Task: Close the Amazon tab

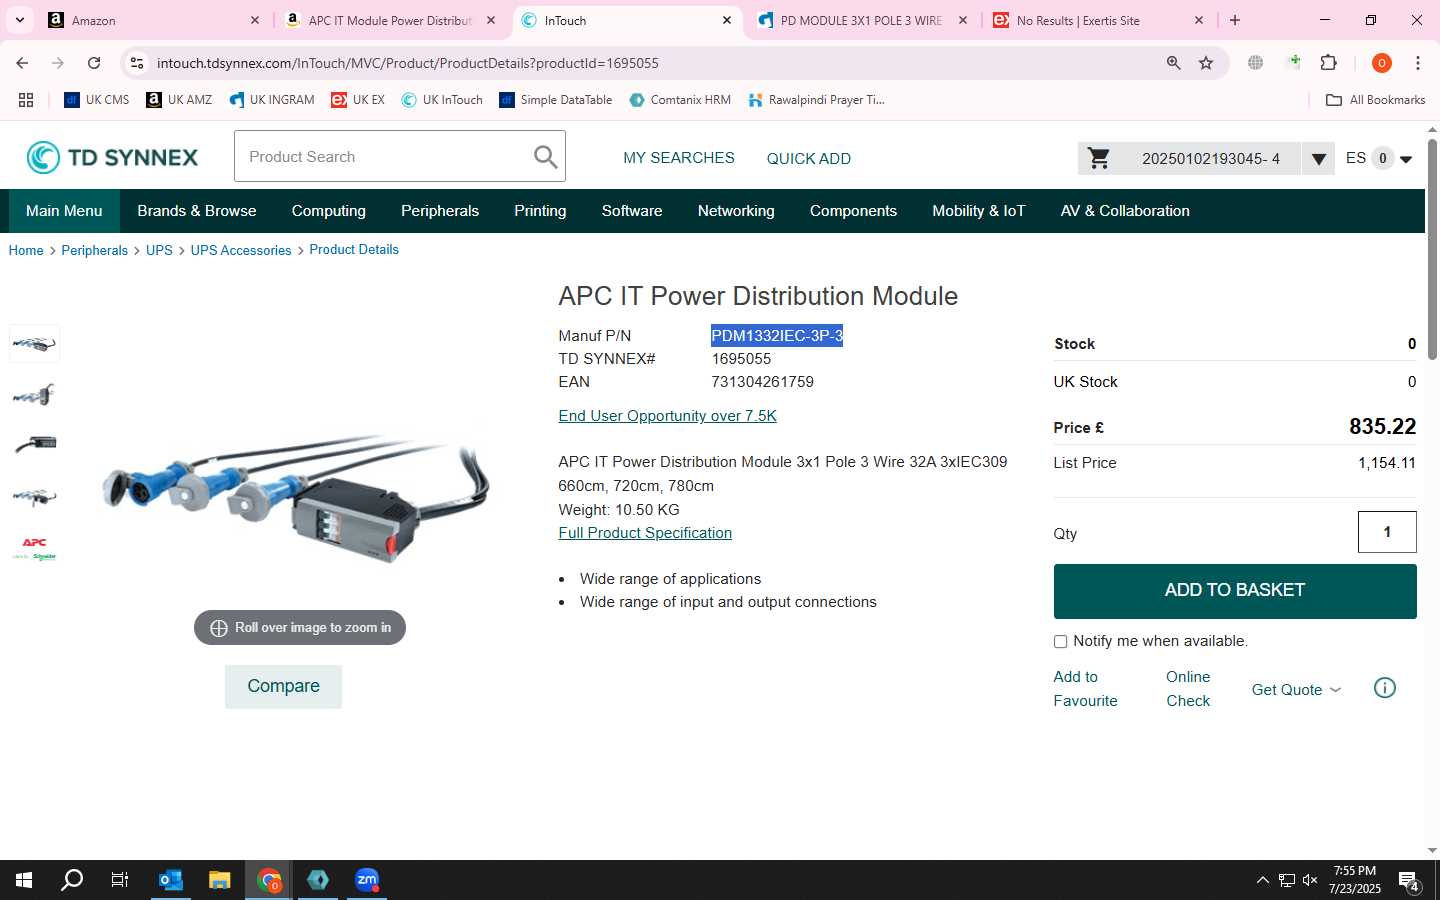Action: pos(254,20)
